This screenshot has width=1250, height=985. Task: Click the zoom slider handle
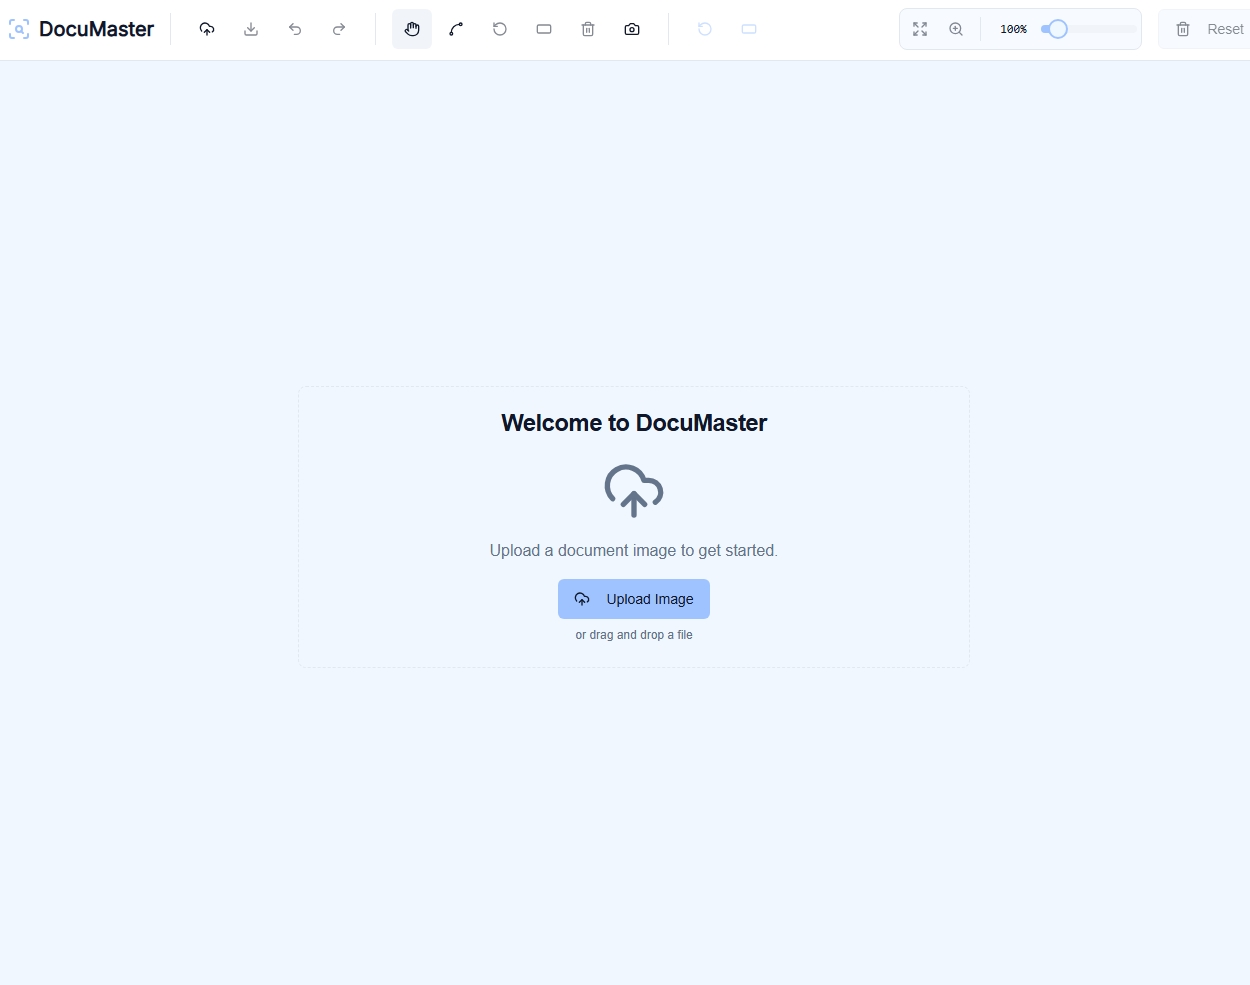click(x=1057, y=29)
